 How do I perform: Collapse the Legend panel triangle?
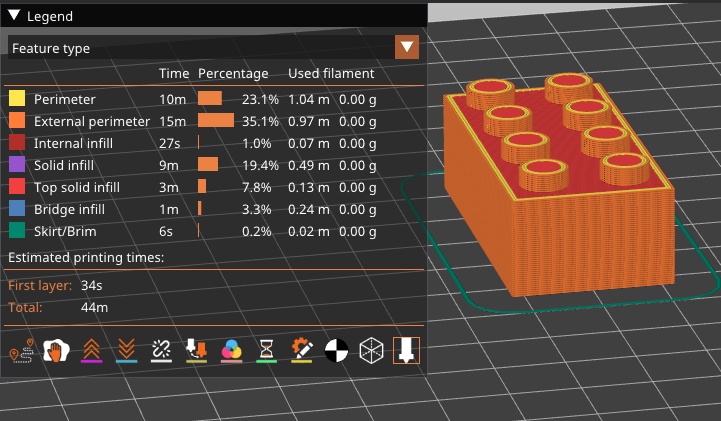pos(14,16)
